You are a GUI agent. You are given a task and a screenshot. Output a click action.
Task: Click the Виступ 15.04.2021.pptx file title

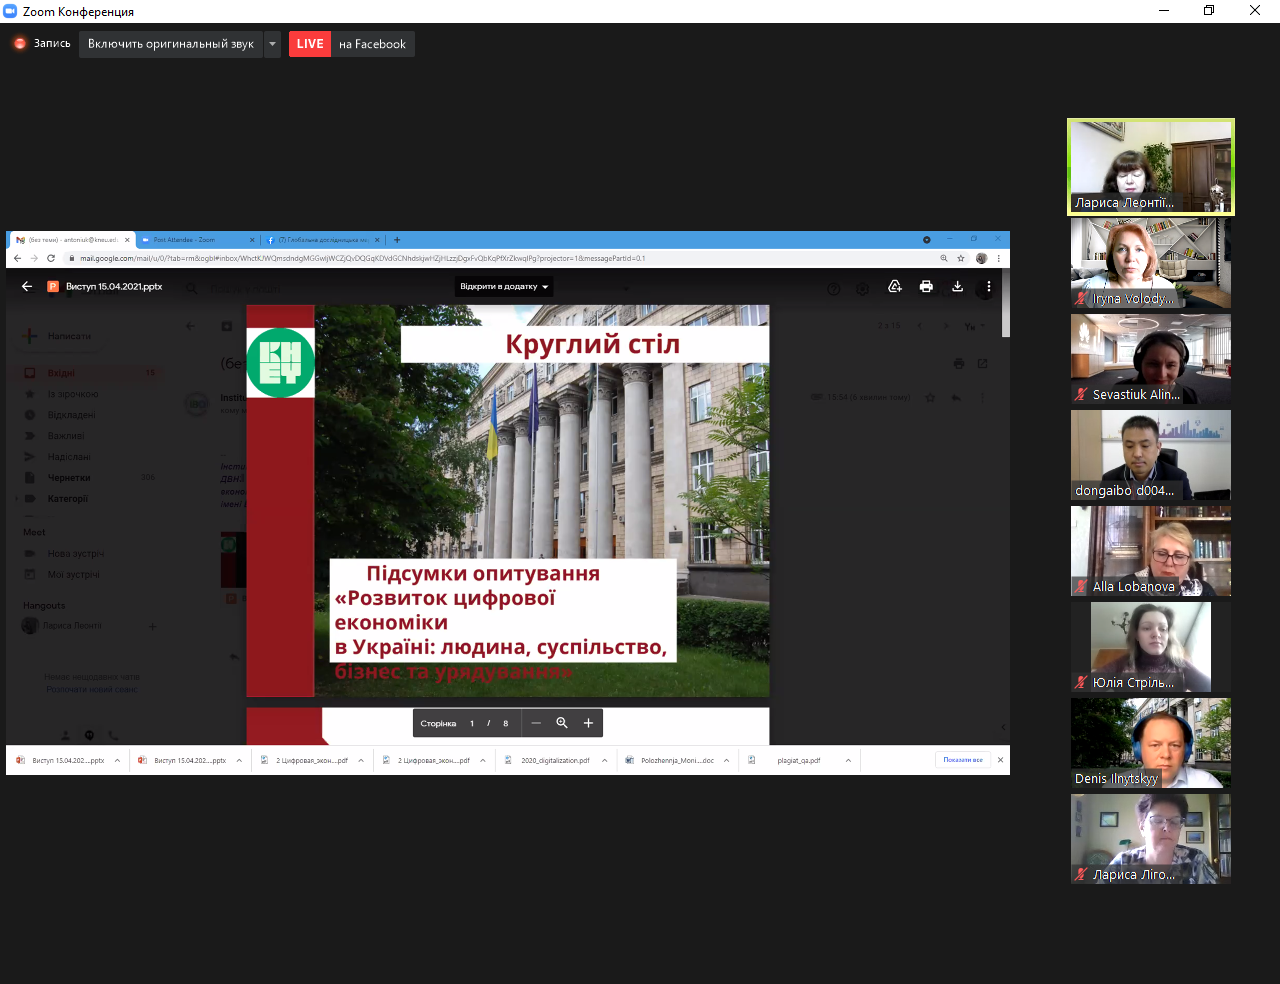(114, 287)
